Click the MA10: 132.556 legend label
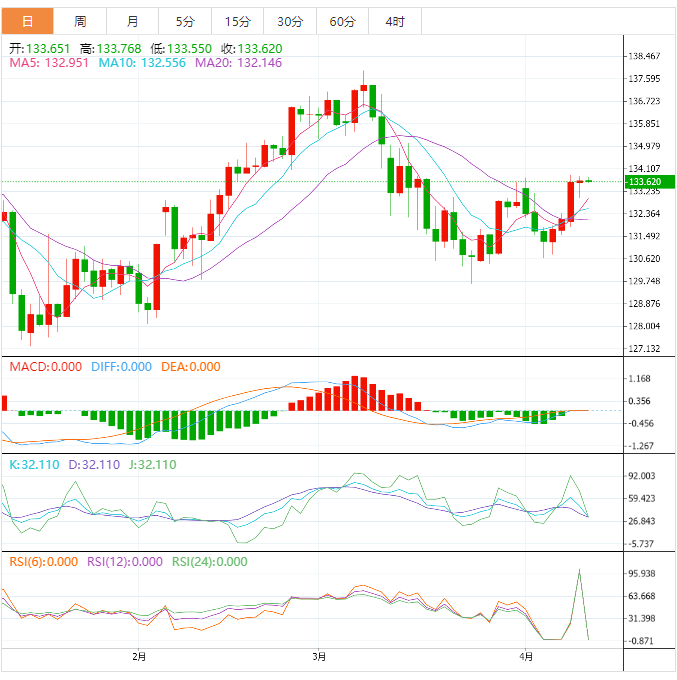677x680 pixels. (142, 63)
